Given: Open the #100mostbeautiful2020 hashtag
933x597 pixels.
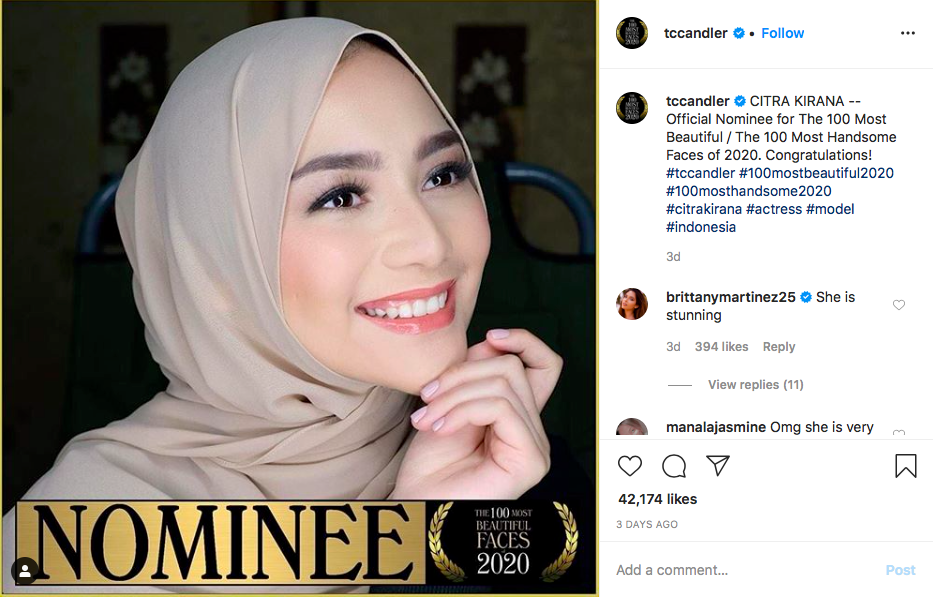Looking at the screenshot, I should coord(816,173).
